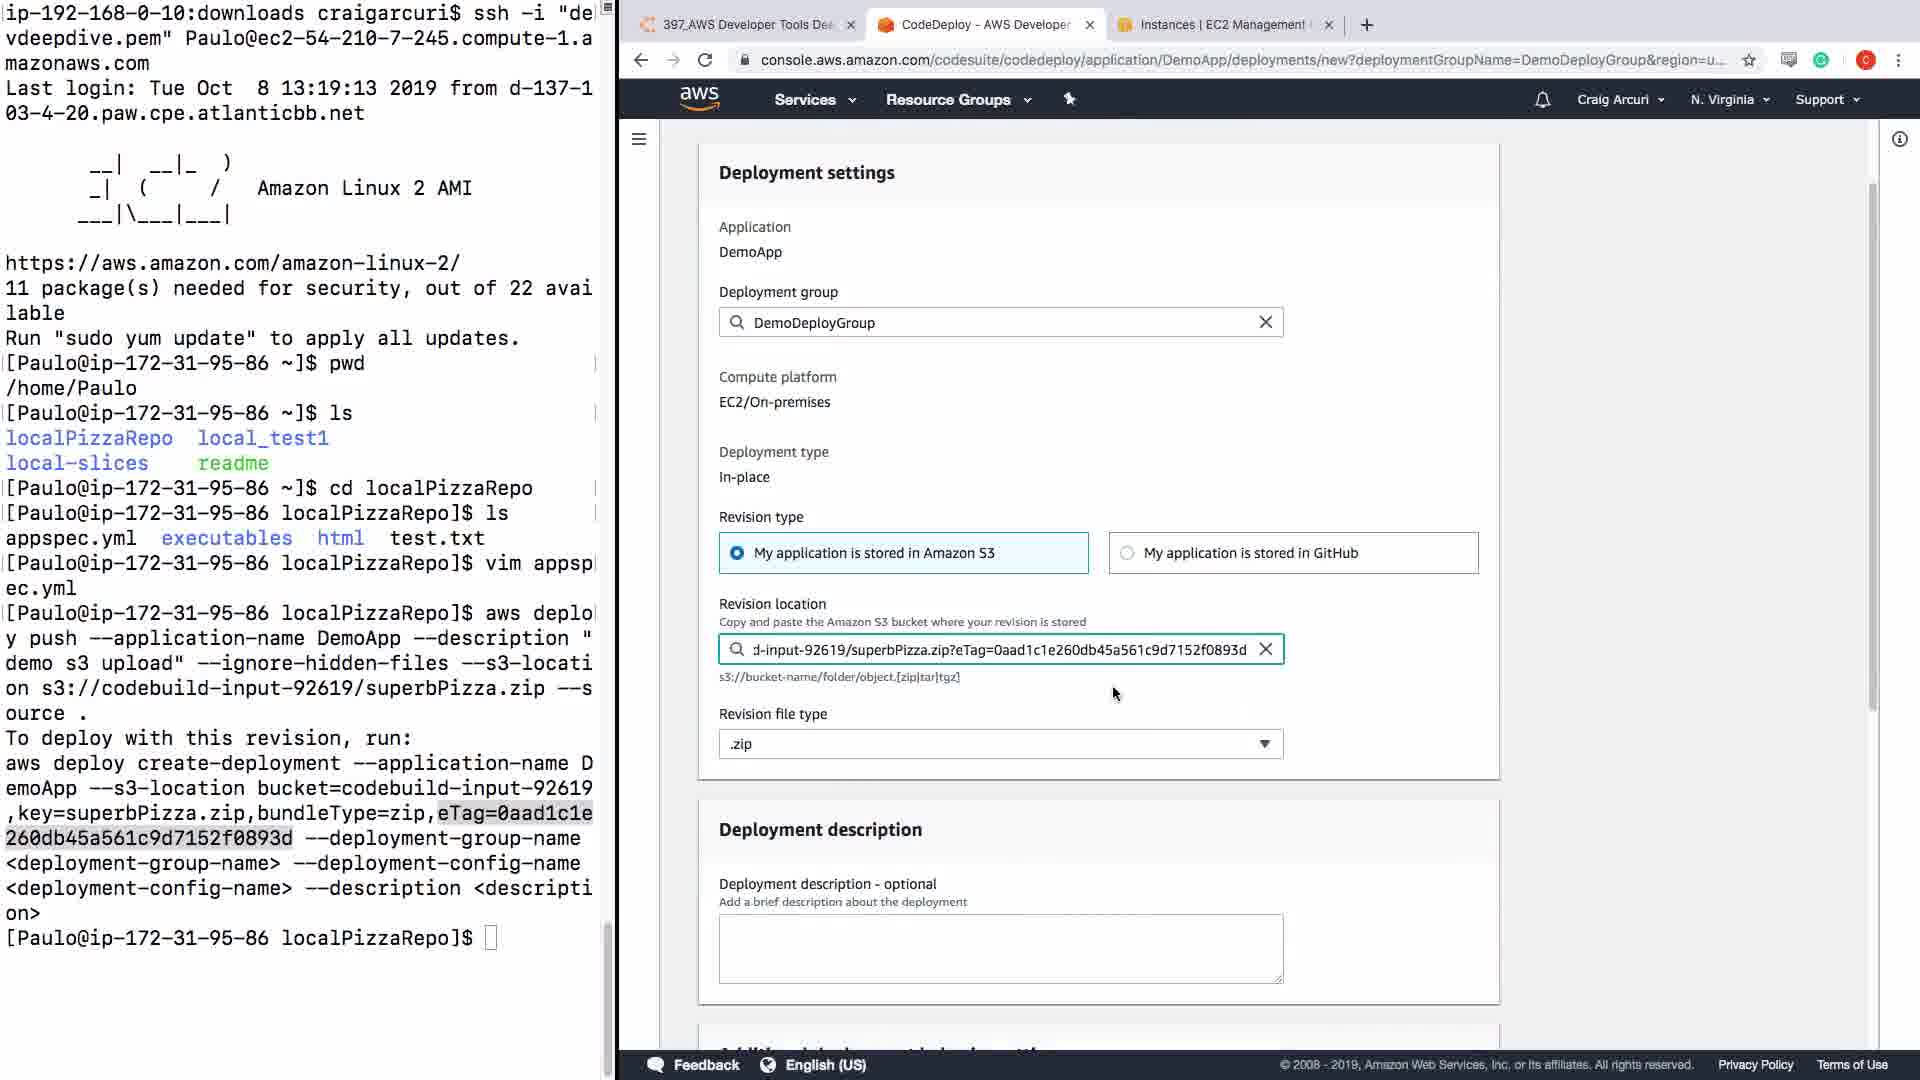The width and height of the screenshot is (1920, 1080).
Task: Reload the browser page
Action: [x=705, y=60]
